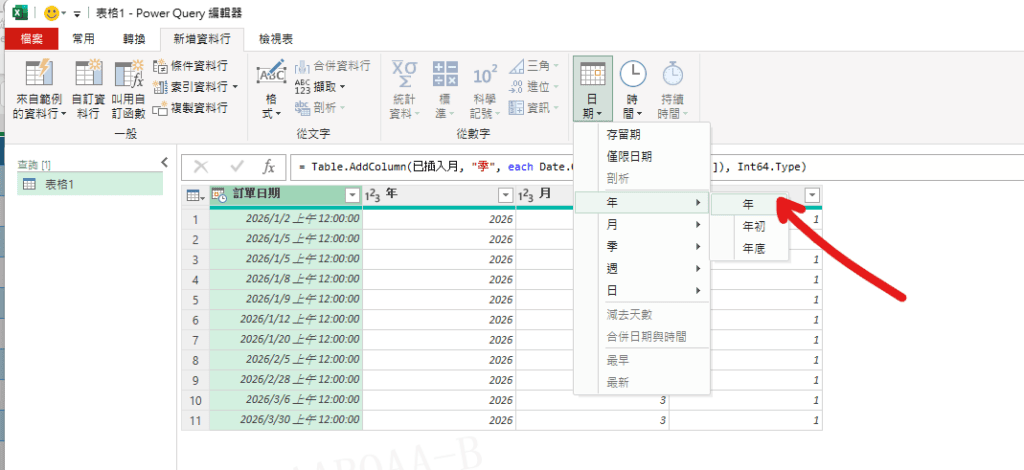Collapse the 查詢 pane with chevron
This screenshot has height=470, width=1024.
[164, 162]
